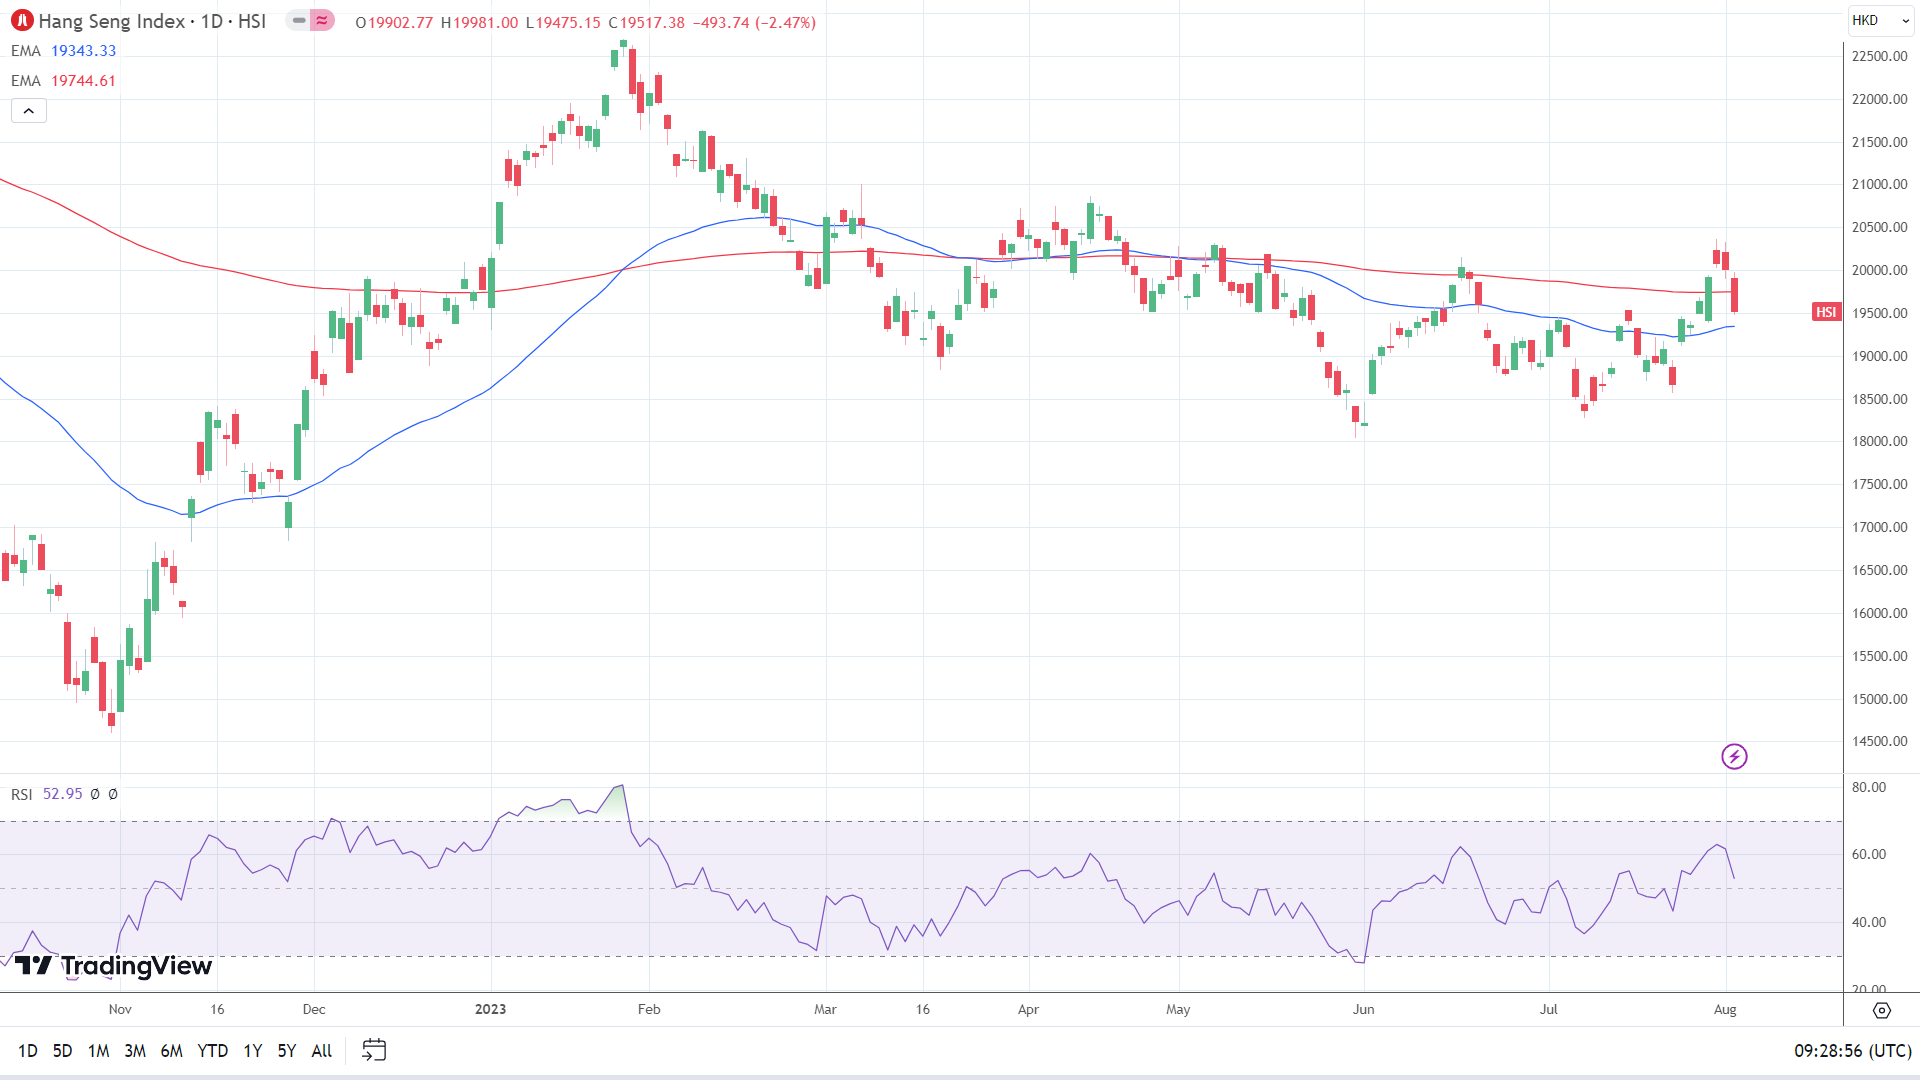Click the purple lightning bolt icon
Viewport: 1920px width, 1080px height.
coord(1734,757)
